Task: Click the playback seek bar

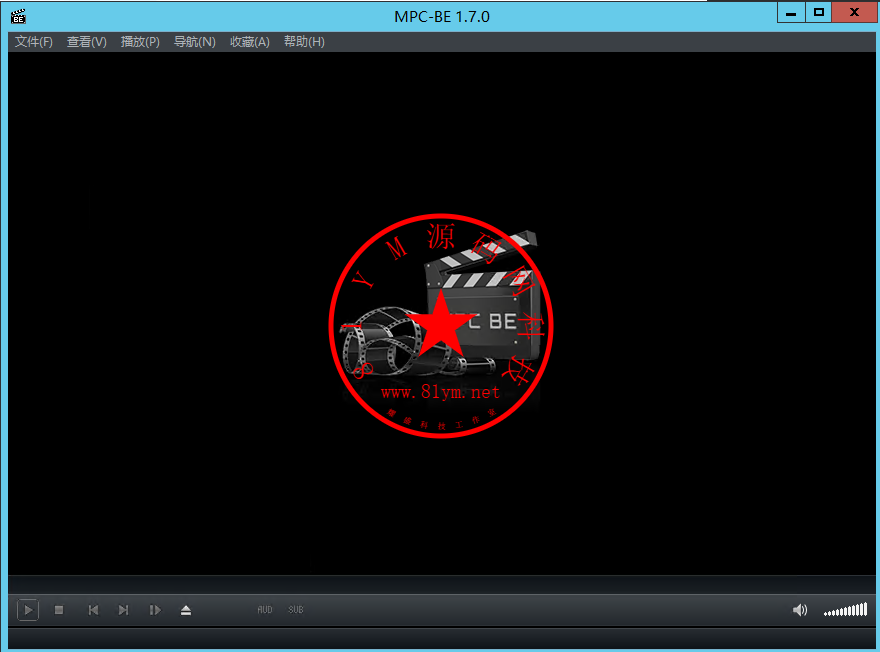Action: 442,584
